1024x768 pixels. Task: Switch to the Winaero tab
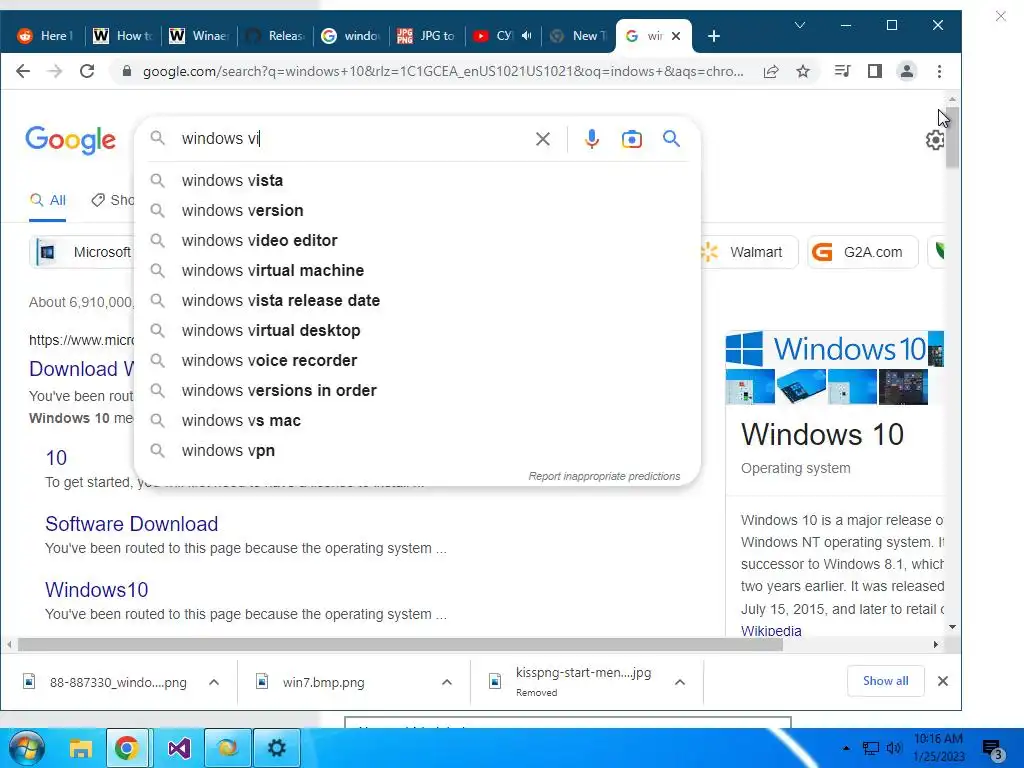click(x=199, y=36)
